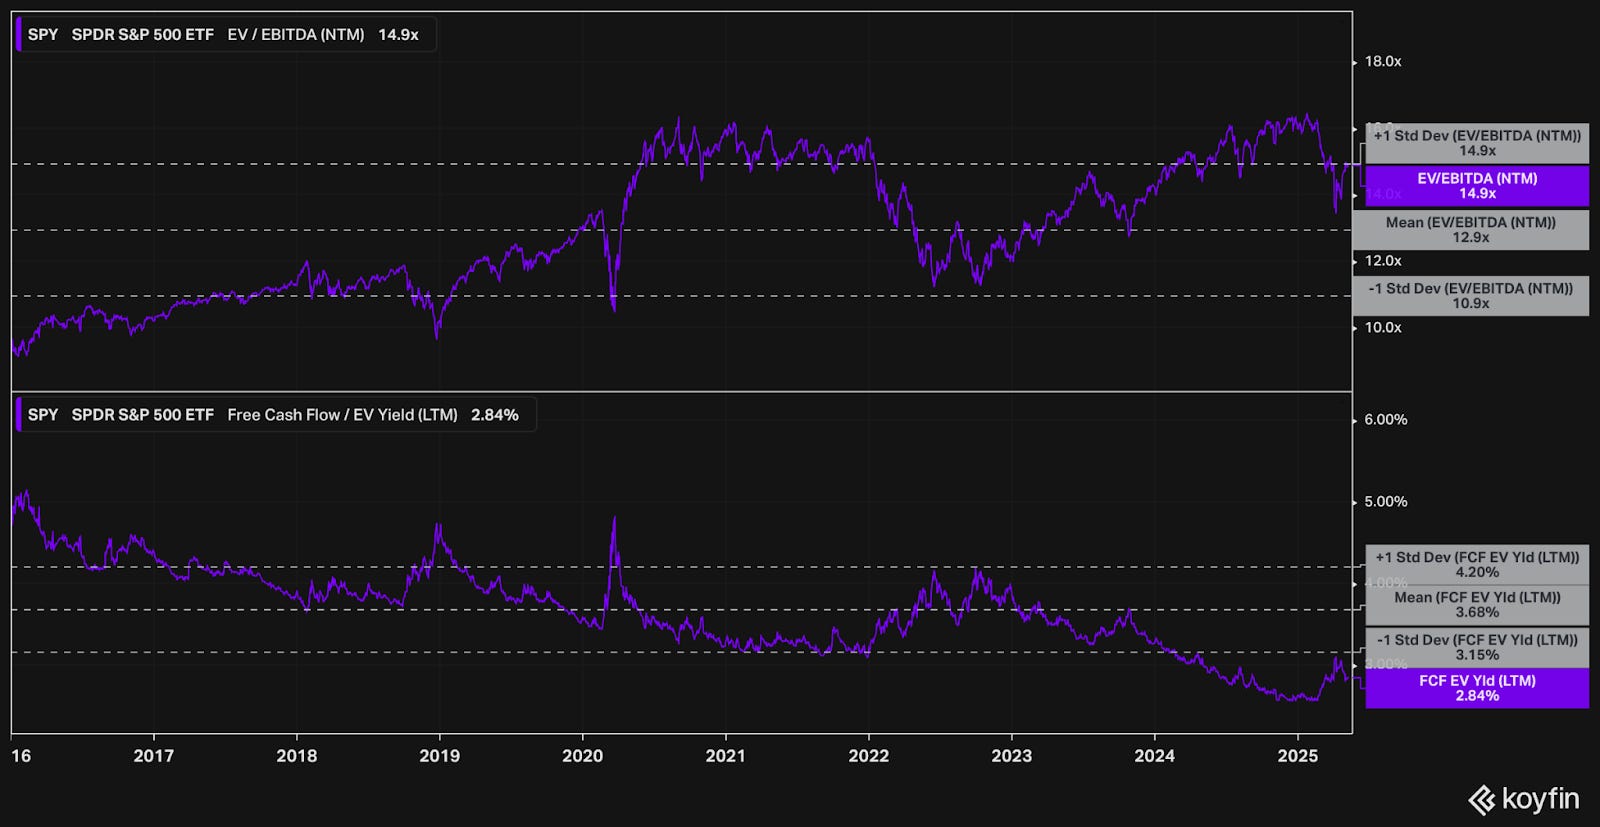Click the 12.0x axis label
Viewport: 1600px width, 827px height.
click(1383, 261)
